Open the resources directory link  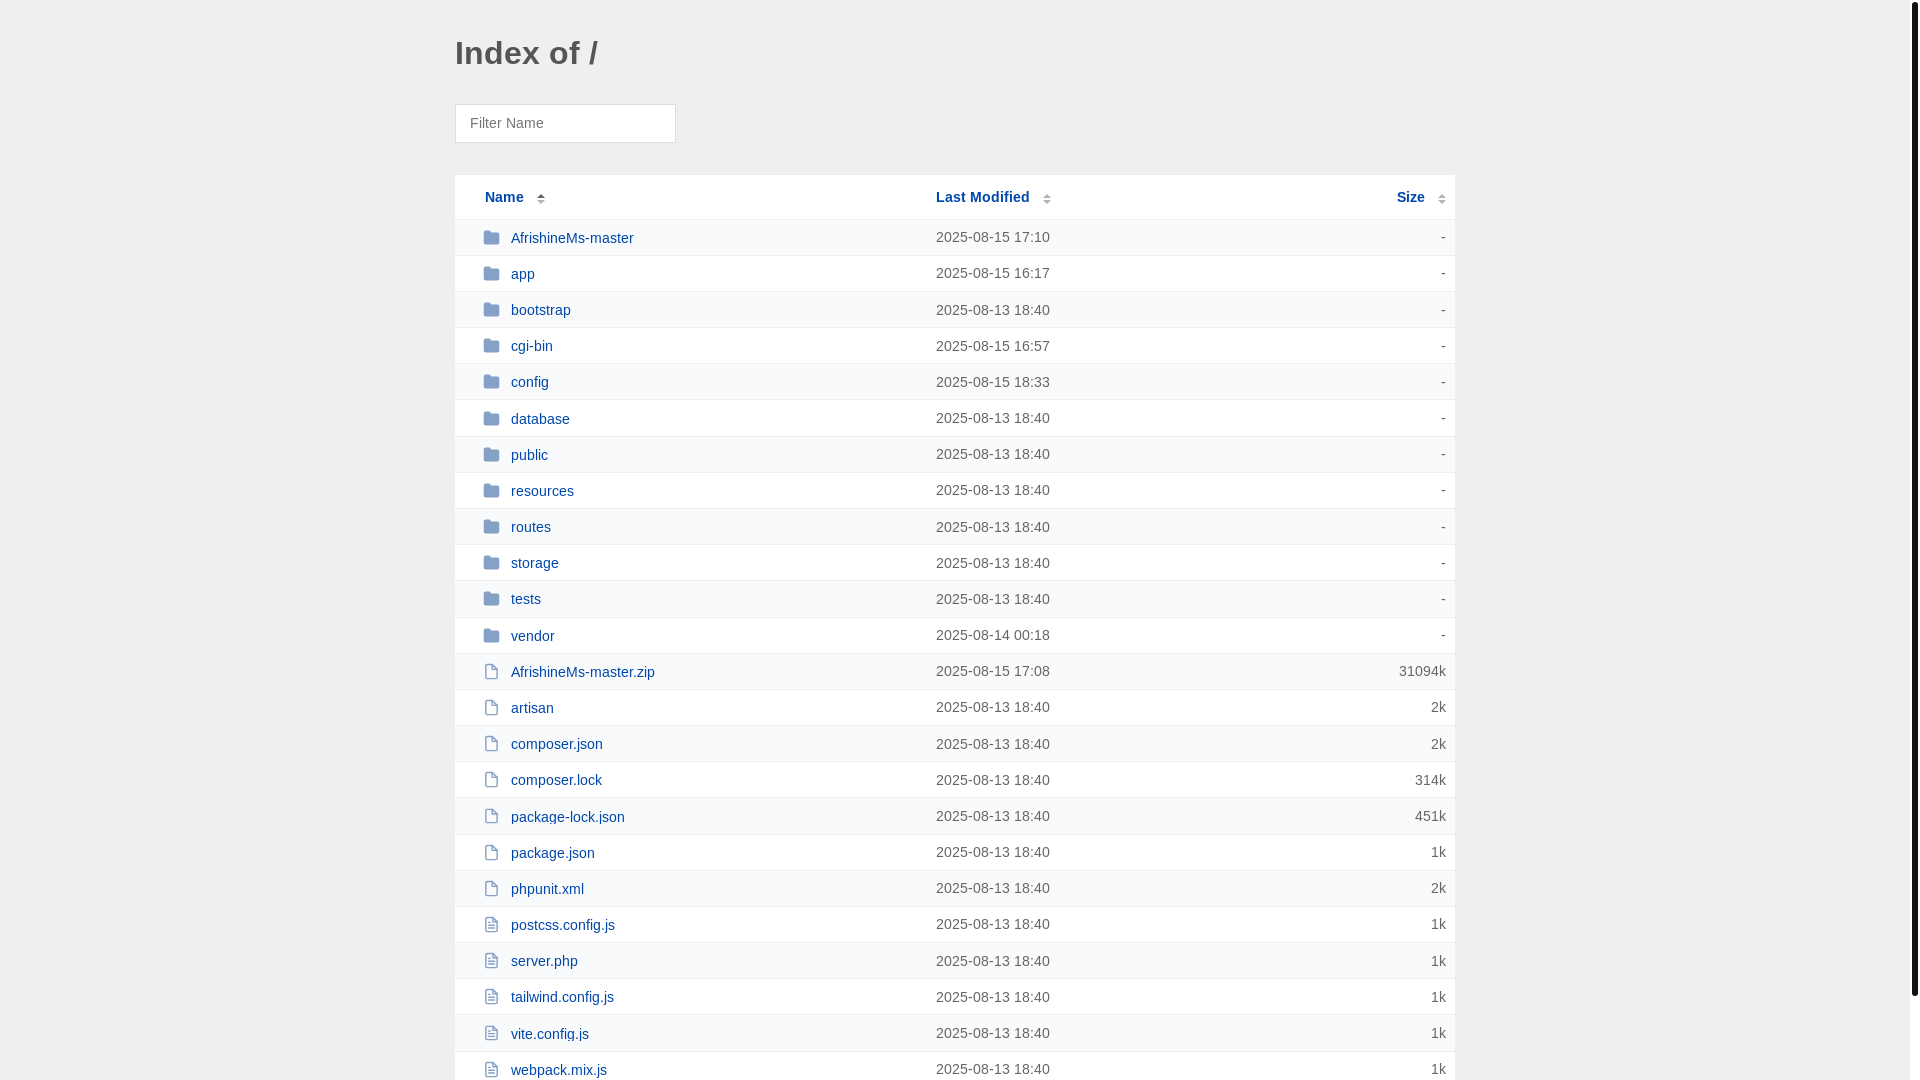tap(542, 491)
